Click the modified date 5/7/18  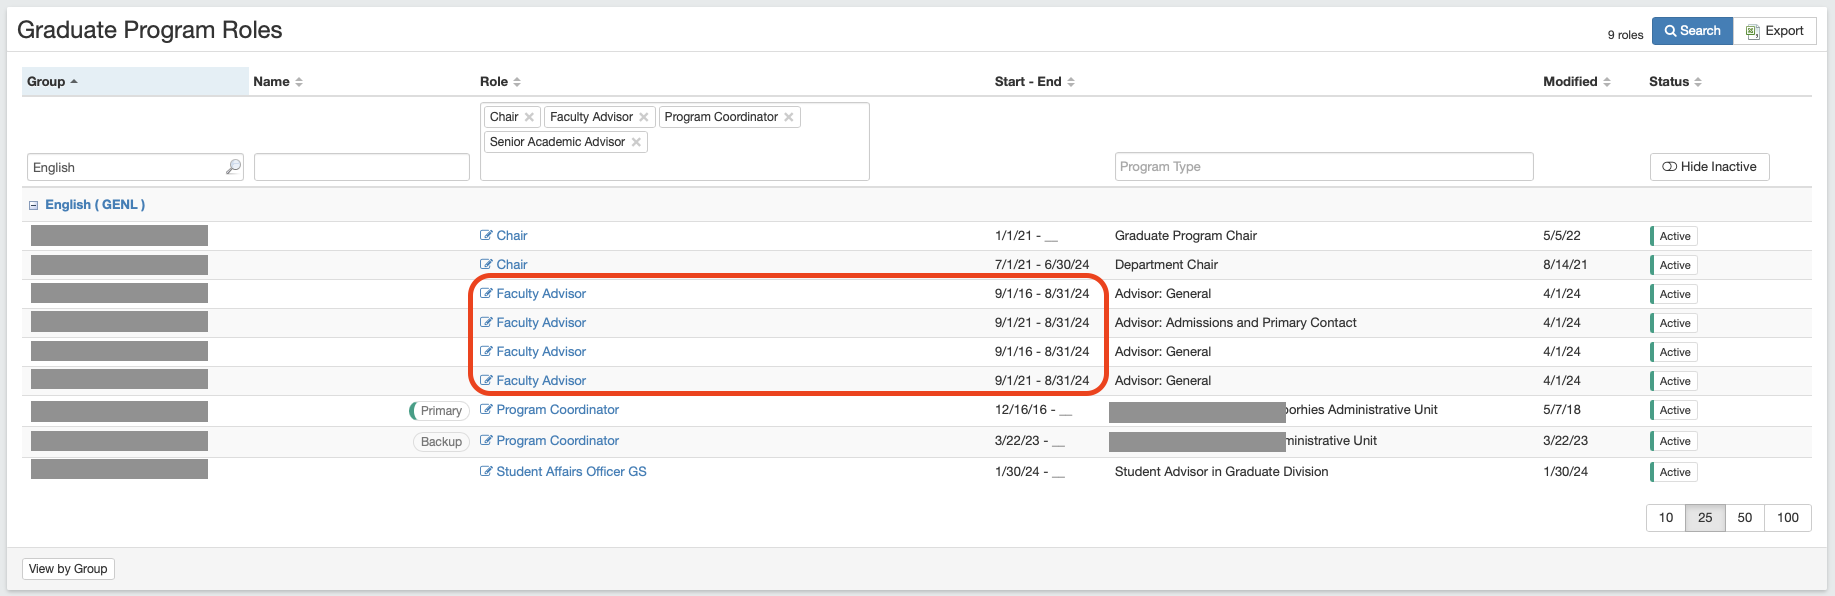1562,410
